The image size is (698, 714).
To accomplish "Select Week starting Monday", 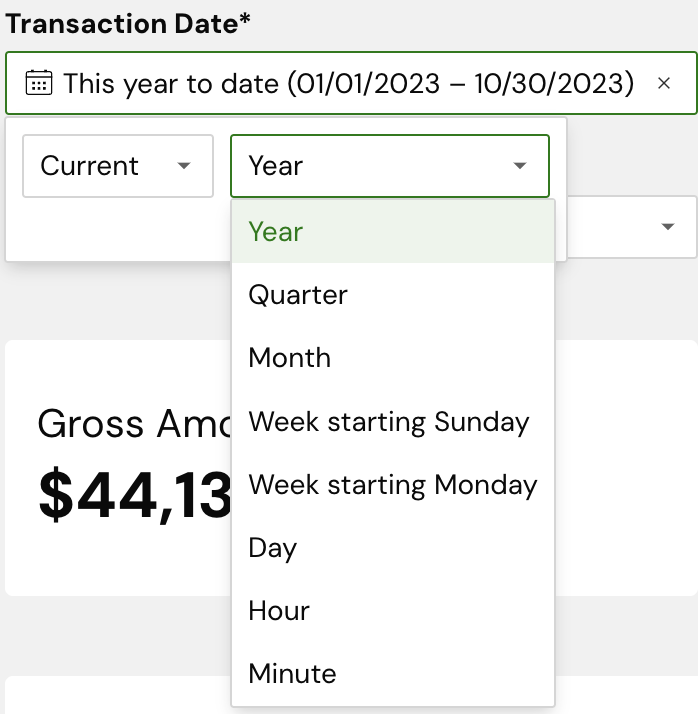I will [393, 485].
